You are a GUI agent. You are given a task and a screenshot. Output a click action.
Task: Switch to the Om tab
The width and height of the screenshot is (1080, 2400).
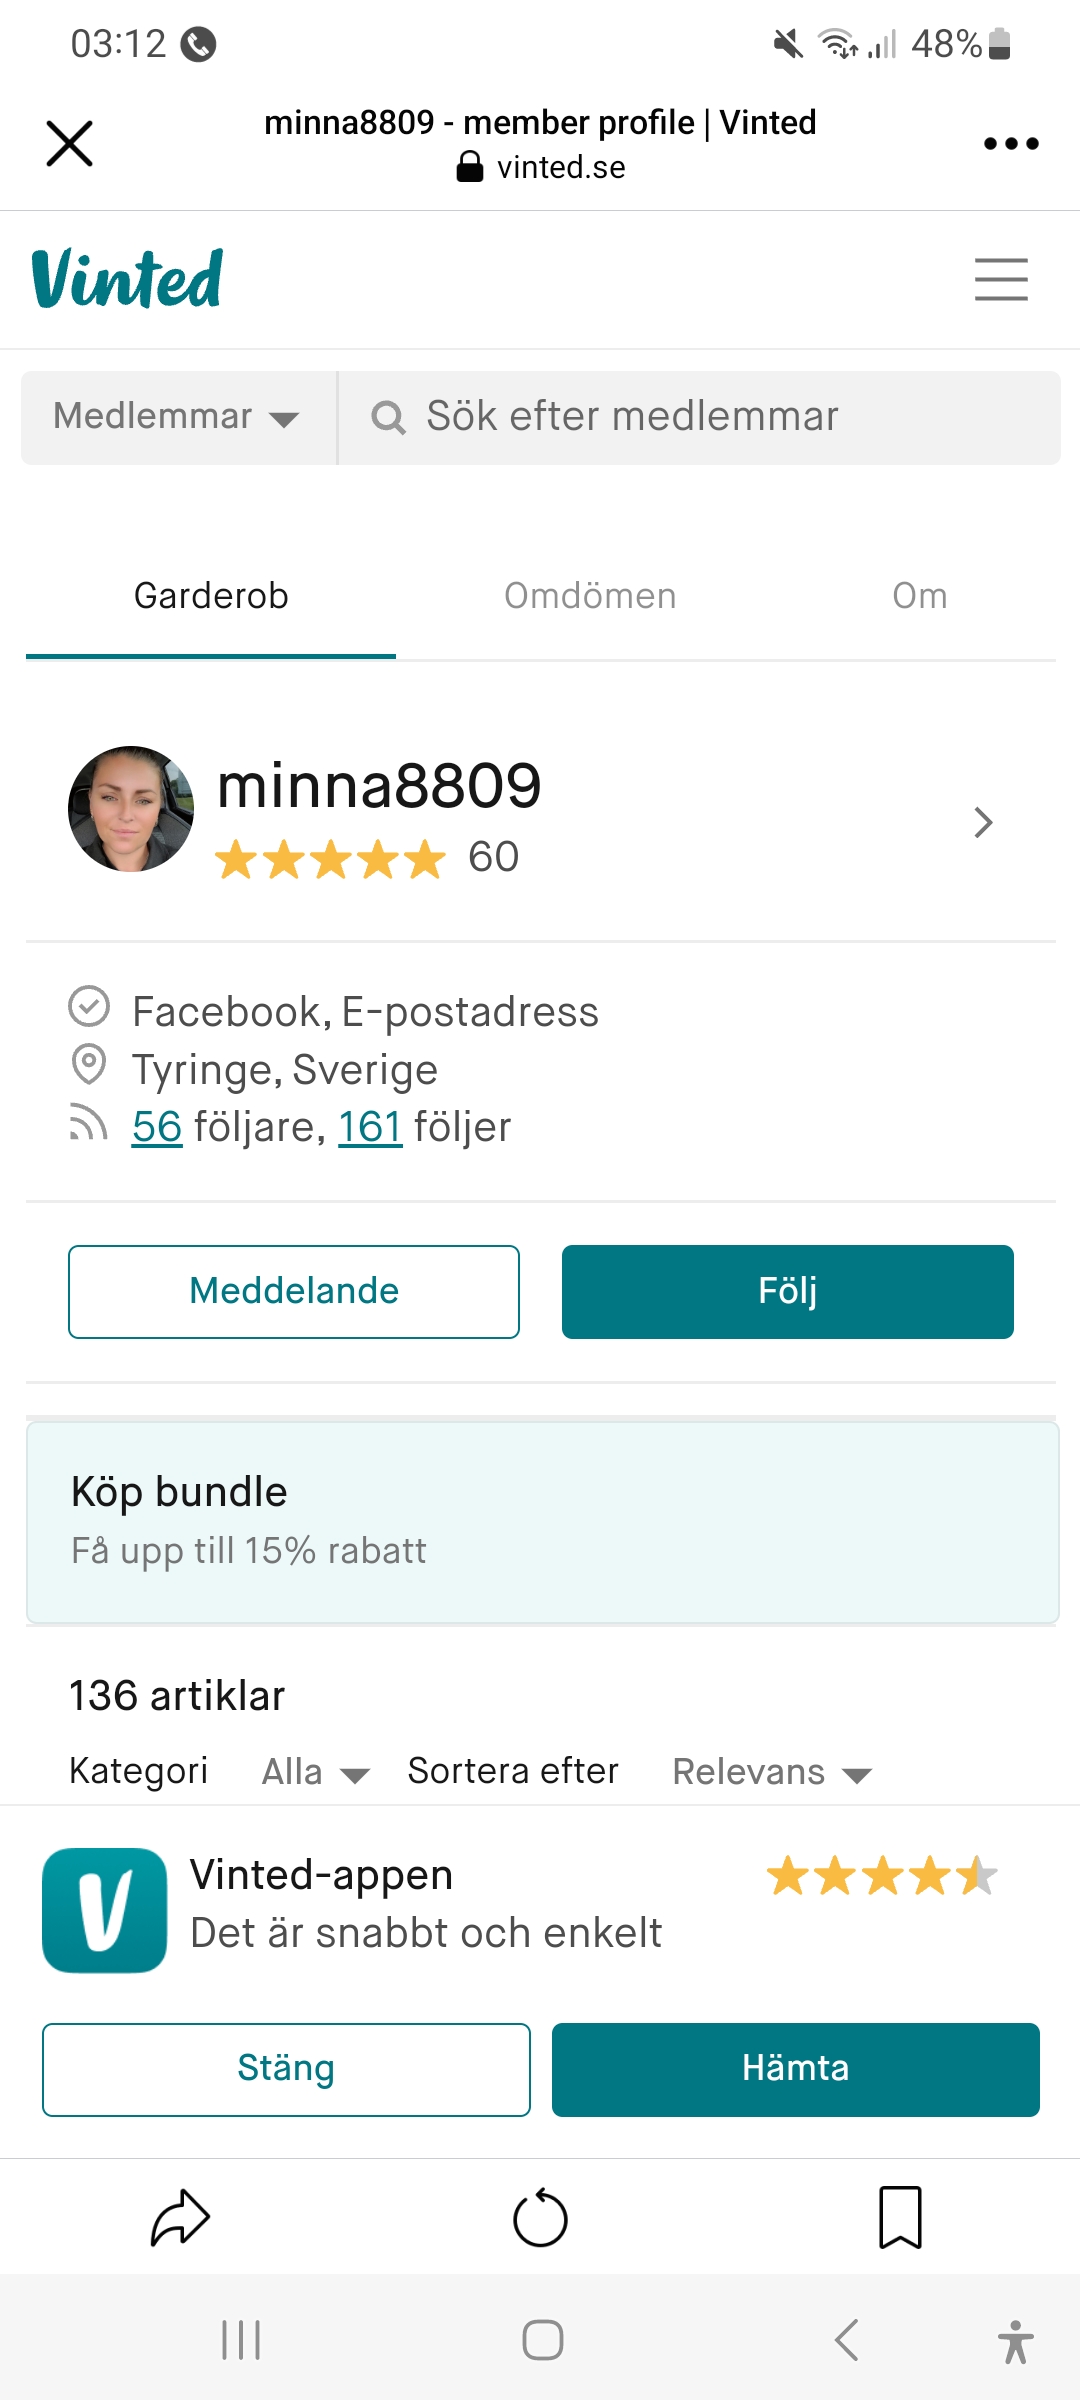(x=919, y=596)
